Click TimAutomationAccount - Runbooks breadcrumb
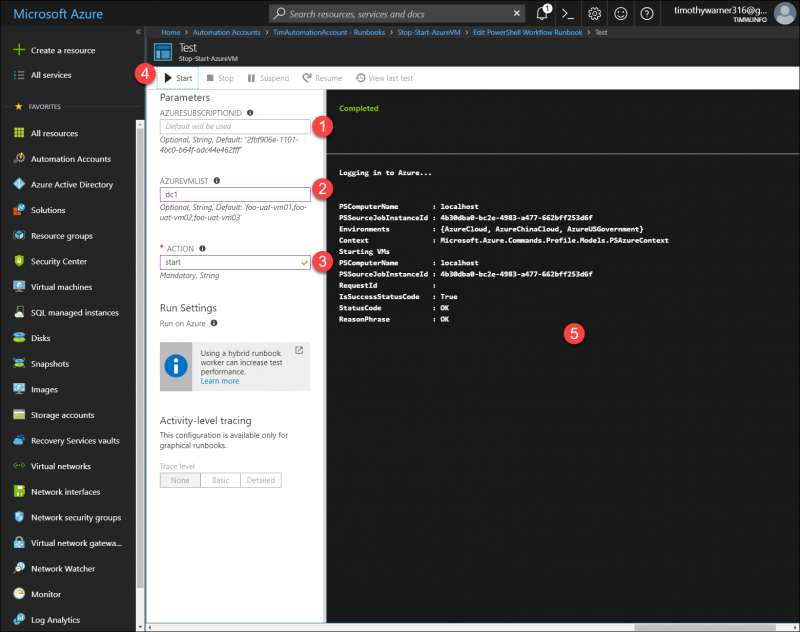800x632 pixels. point(329,32)
